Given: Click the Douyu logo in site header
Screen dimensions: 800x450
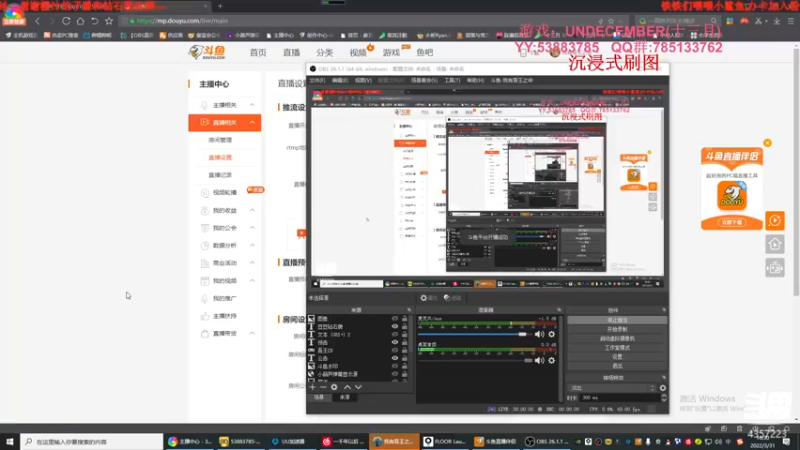Looking at the screenshot, I should point(207,52).
